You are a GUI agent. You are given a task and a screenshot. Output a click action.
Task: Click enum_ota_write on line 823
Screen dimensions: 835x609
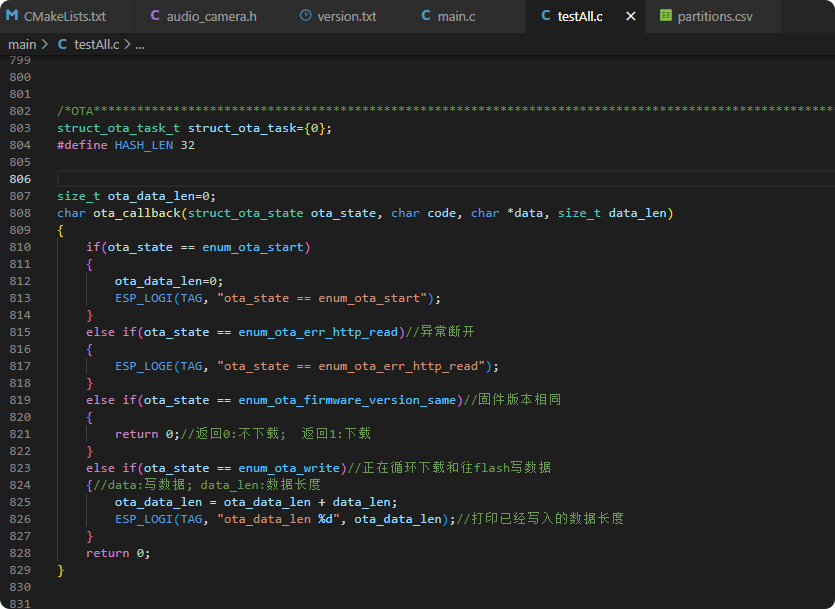[x=289, y=468]
